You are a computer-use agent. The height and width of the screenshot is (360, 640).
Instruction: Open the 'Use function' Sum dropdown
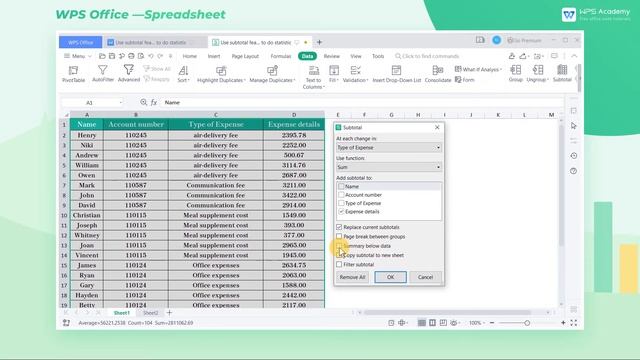coord(389,167)
